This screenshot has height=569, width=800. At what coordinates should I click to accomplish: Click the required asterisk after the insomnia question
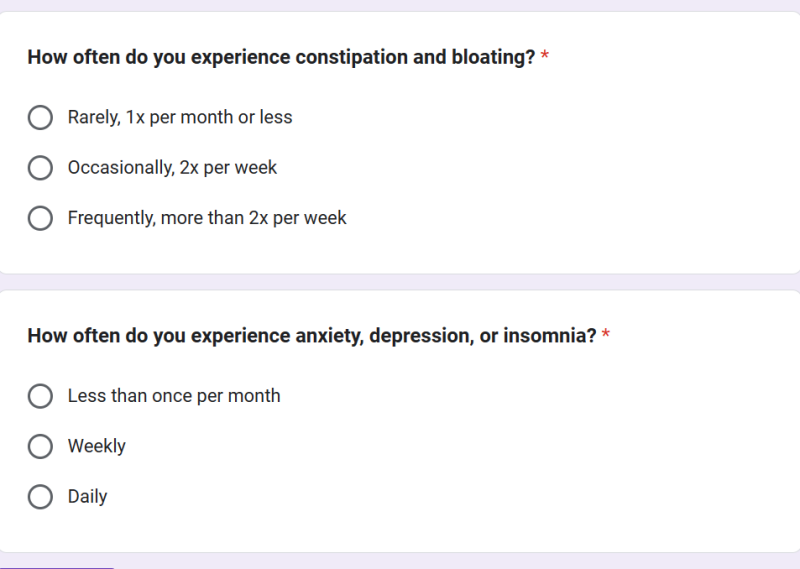tap(606, 336)
